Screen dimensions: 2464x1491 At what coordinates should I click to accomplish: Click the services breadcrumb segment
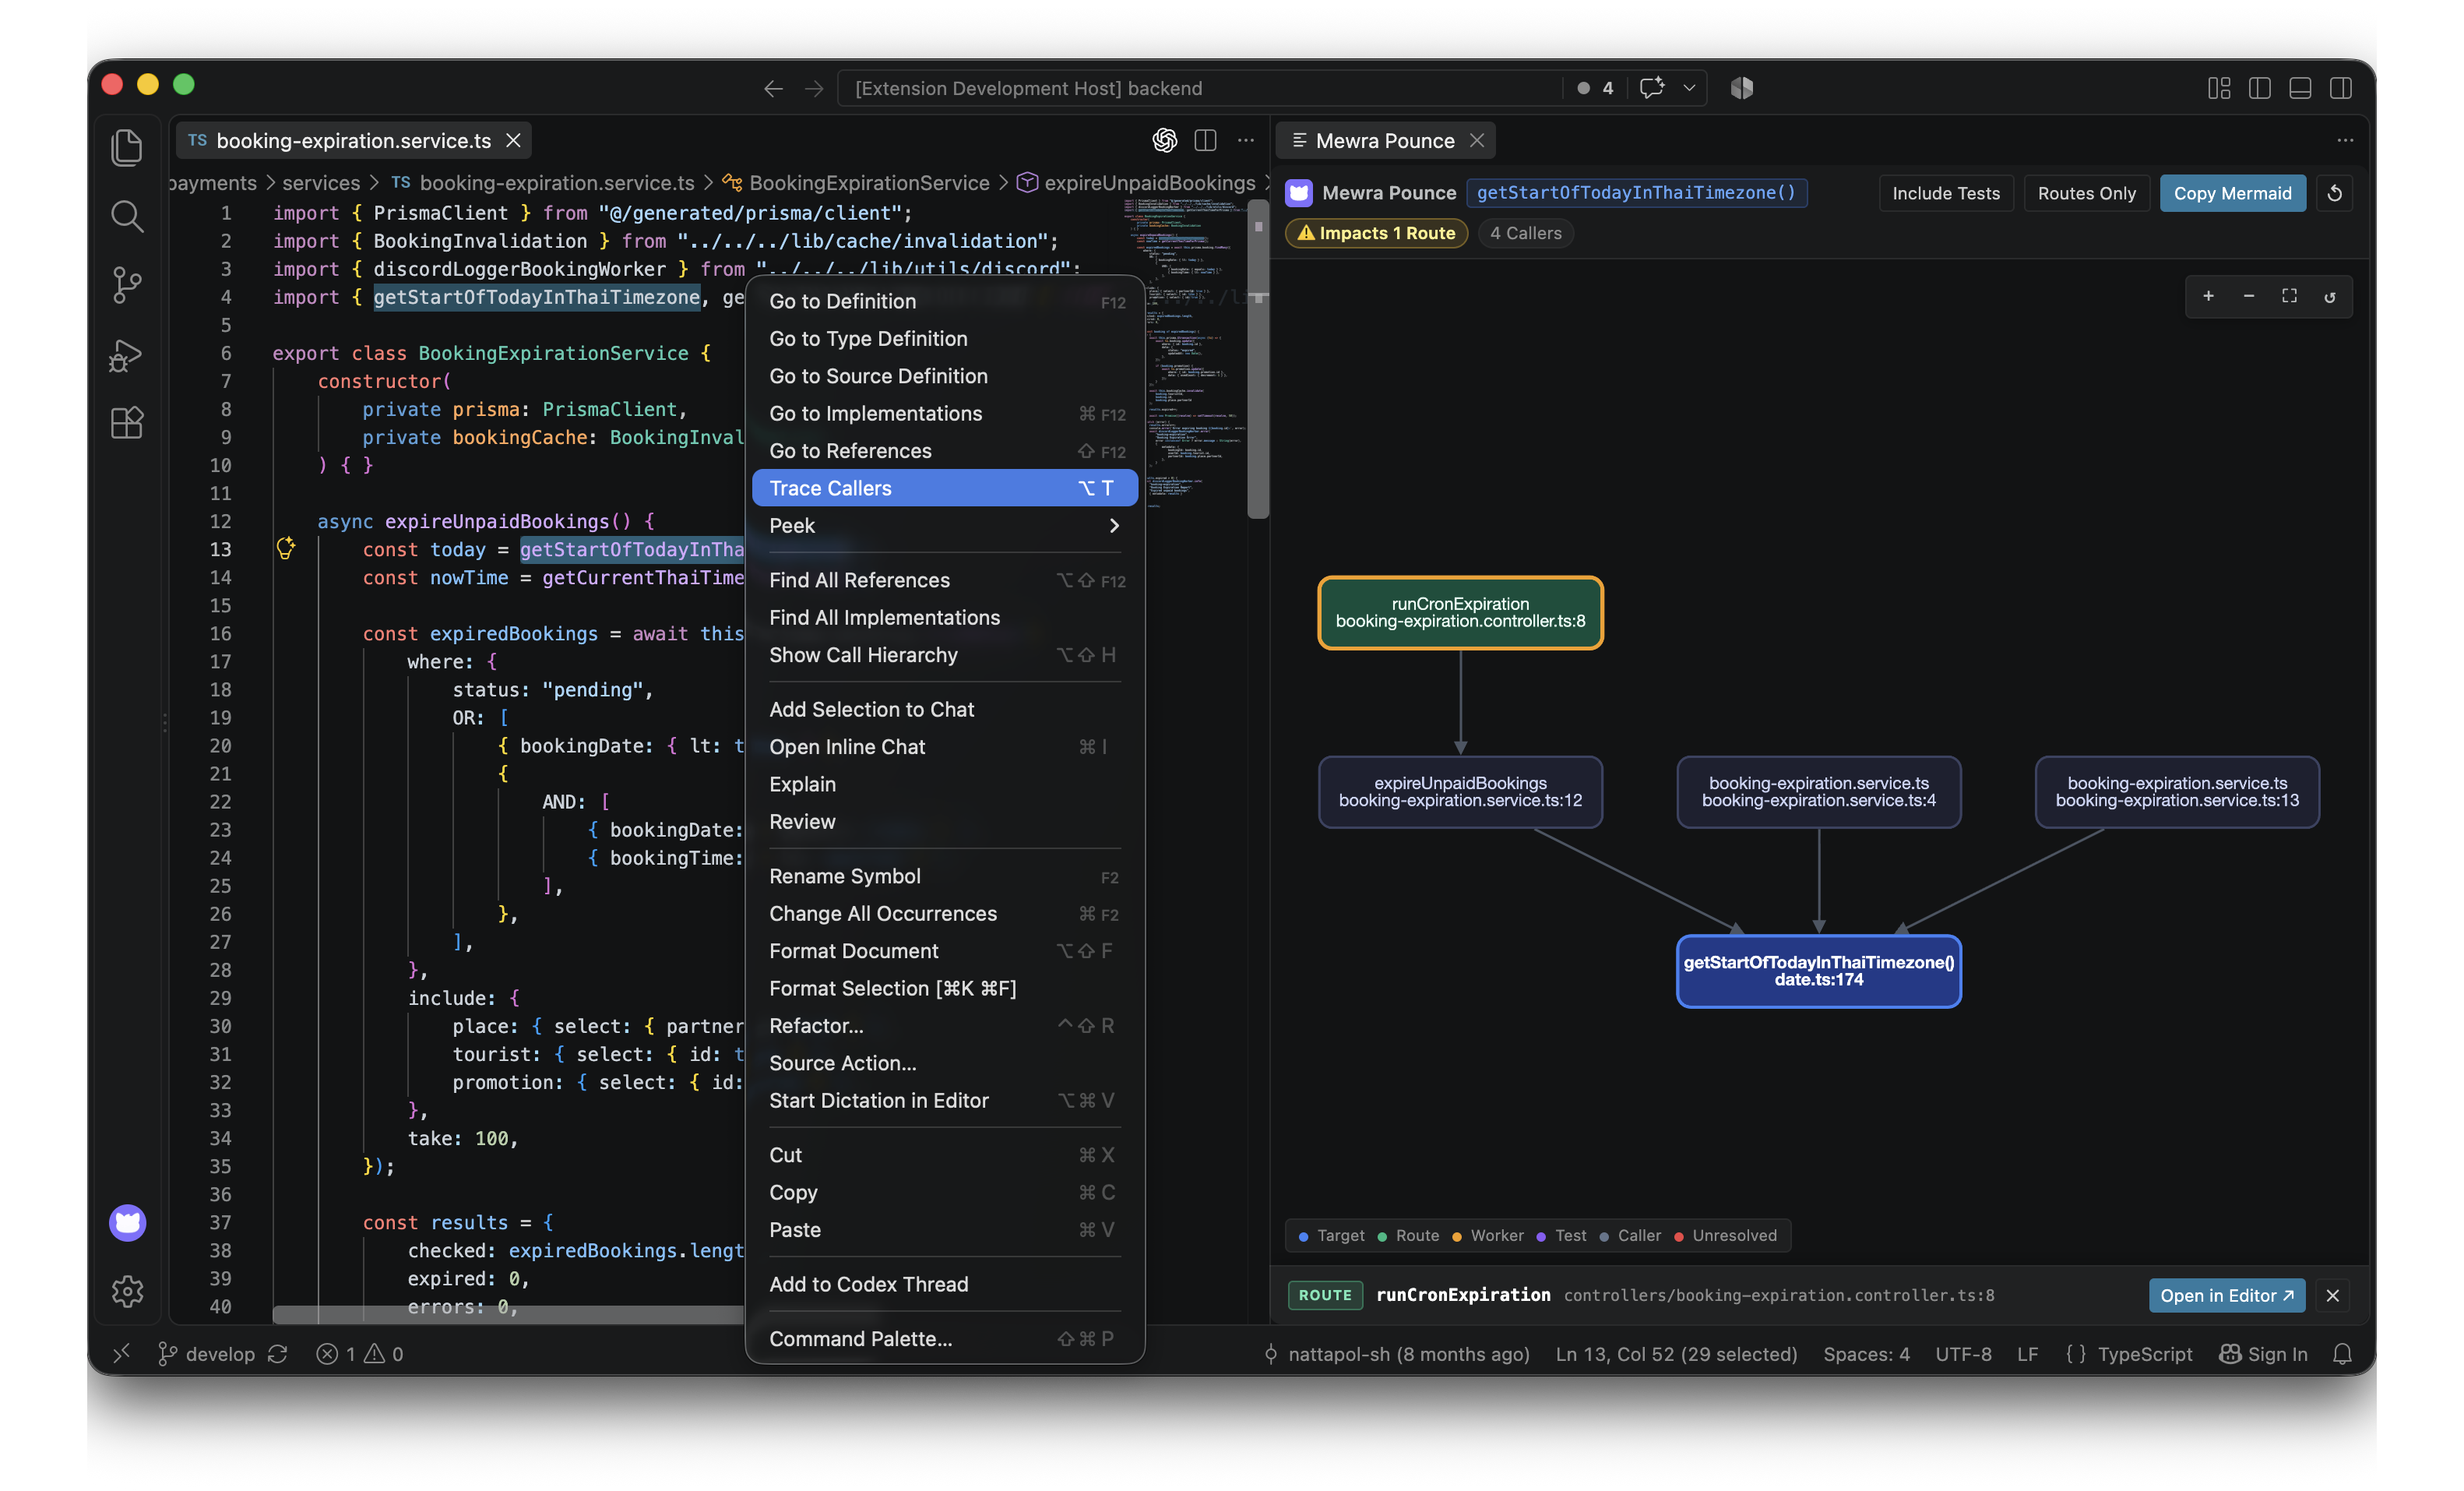click(x=321, y=183)
